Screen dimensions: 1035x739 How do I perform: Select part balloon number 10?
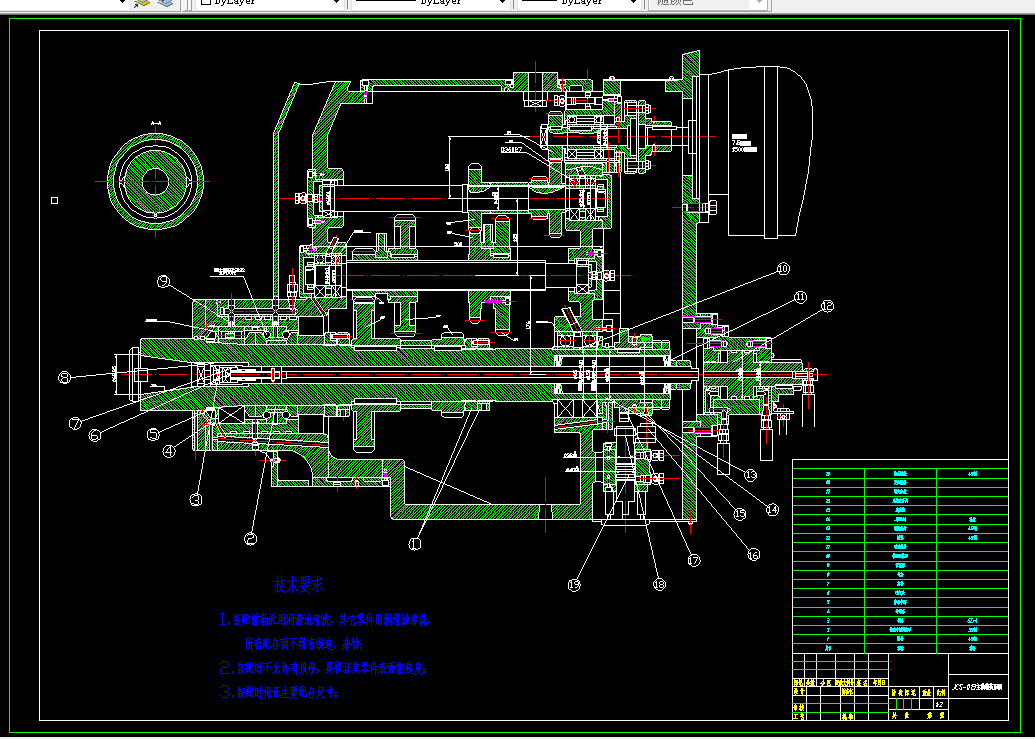[782, 269]
